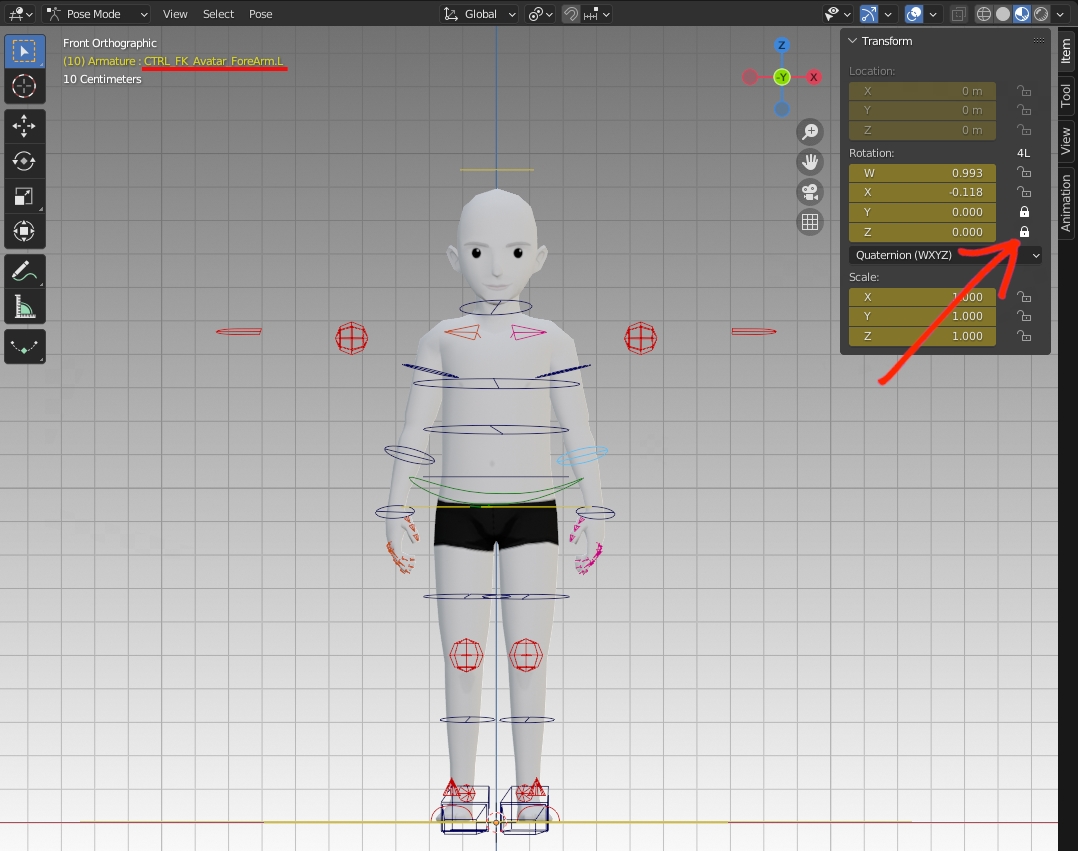Viewport: 1078px width, 851px height.
Task: Toggle the Y rotation lock
Action: pyautogui.click(x=1024, y=212)
